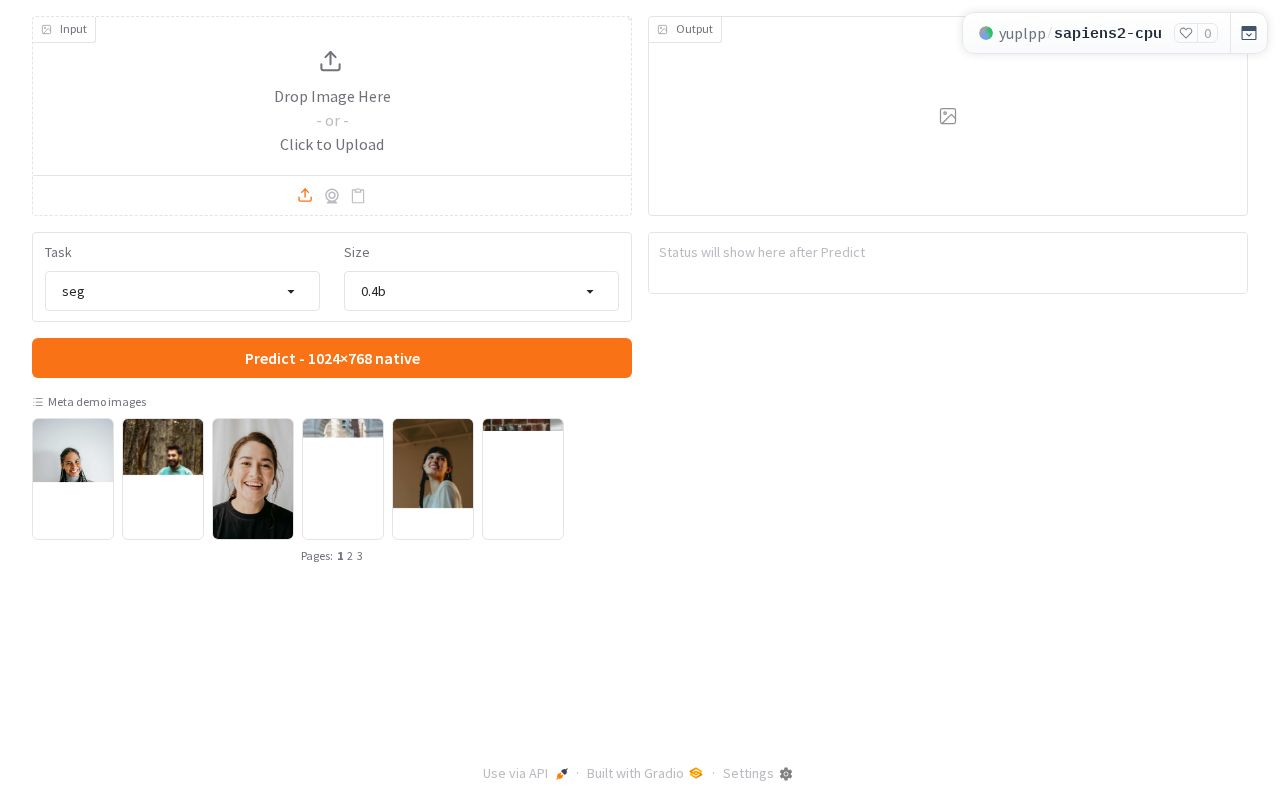Select the clipboard paste source icon
Screen dimensions: 1280x800
click(x=358, y=196)
